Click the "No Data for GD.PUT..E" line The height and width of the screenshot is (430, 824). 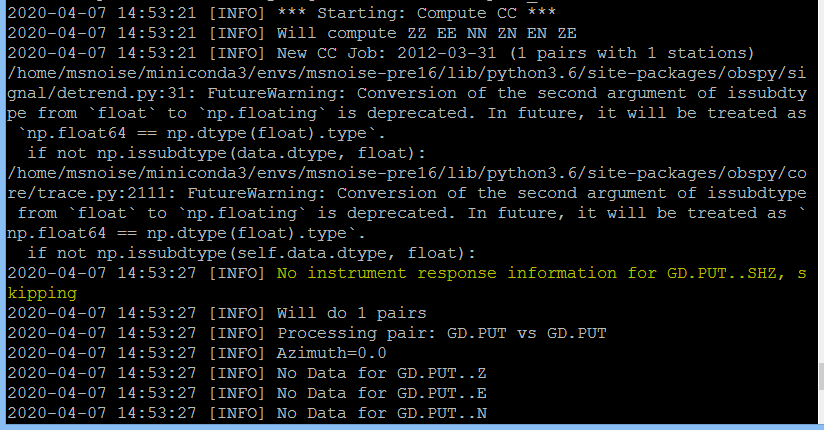point(381,394)
